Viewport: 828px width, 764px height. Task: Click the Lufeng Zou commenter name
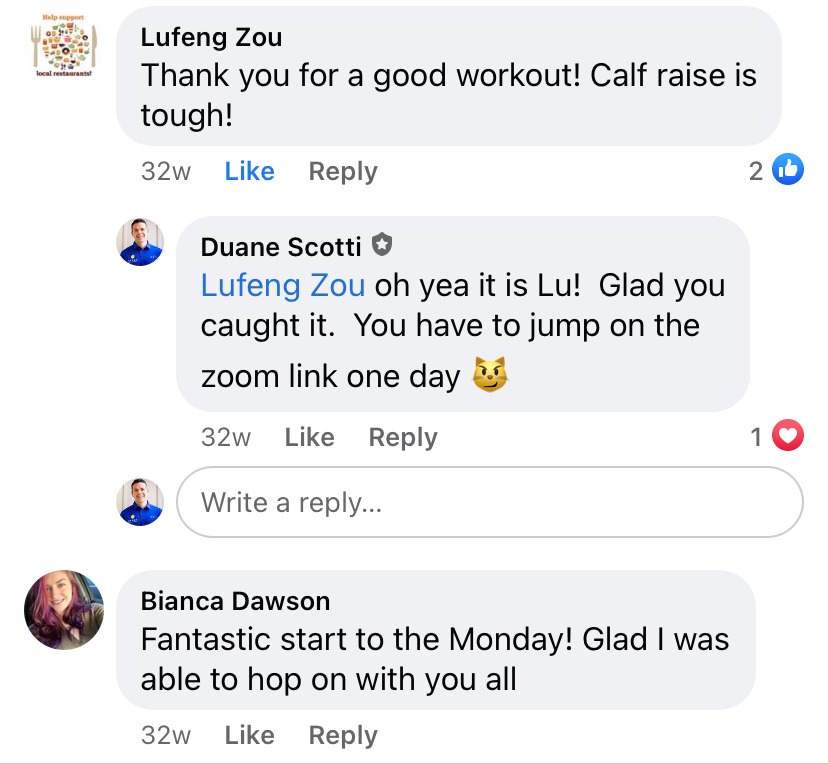point(211,37)
